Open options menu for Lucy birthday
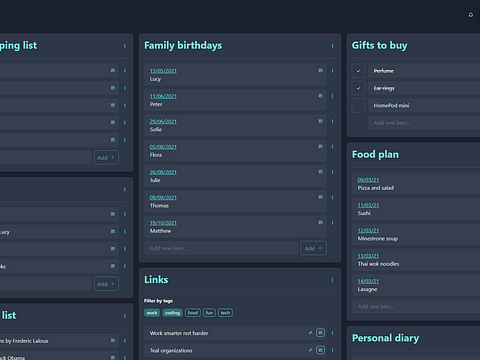This screenshot has height=360, width=480. click(x=332, y=71)
